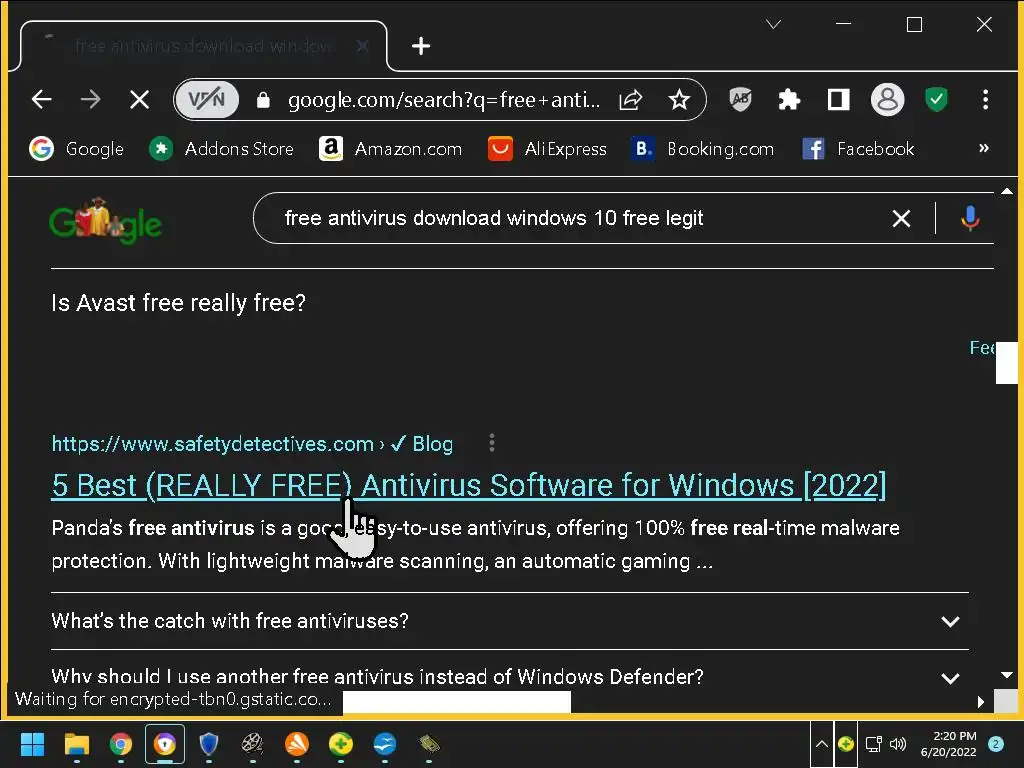Open new browser tab
1024x768 pixels.
point(421,46)
